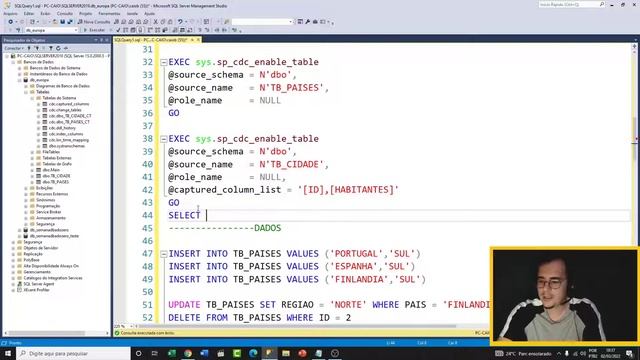
Task: Click the Executar button
Action: [94, 30]
